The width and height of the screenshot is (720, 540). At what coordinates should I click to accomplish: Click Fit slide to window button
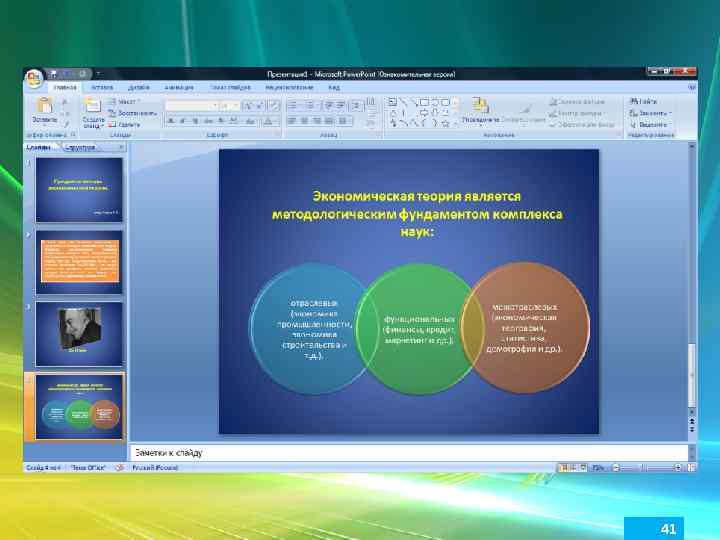(691, 467)
